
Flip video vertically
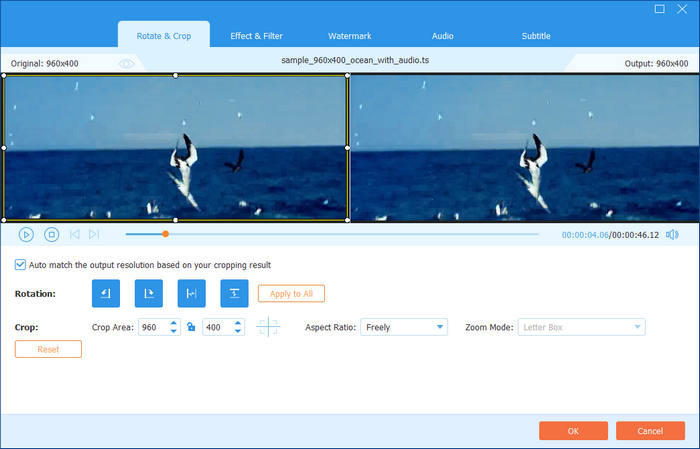coord(234,293)
